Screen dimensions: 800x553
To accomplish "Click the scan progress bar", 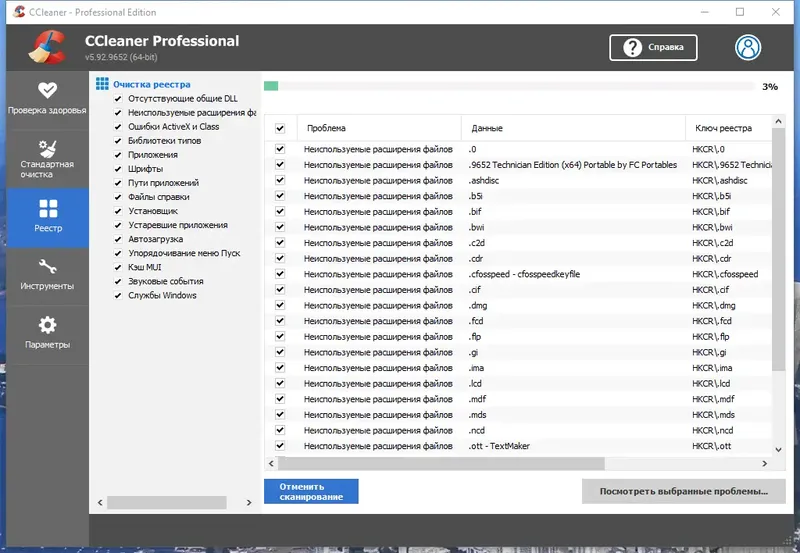I will click(509, 86).
